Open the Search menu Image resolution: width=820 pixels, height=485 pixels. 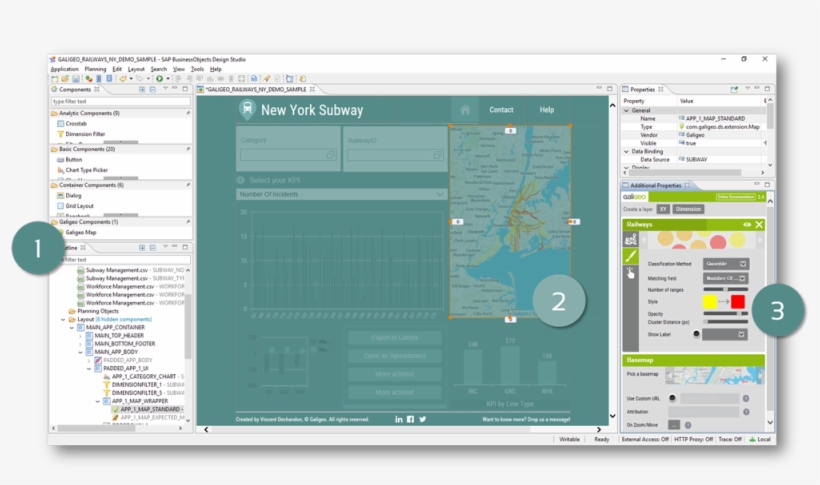[x=158, y=69]
